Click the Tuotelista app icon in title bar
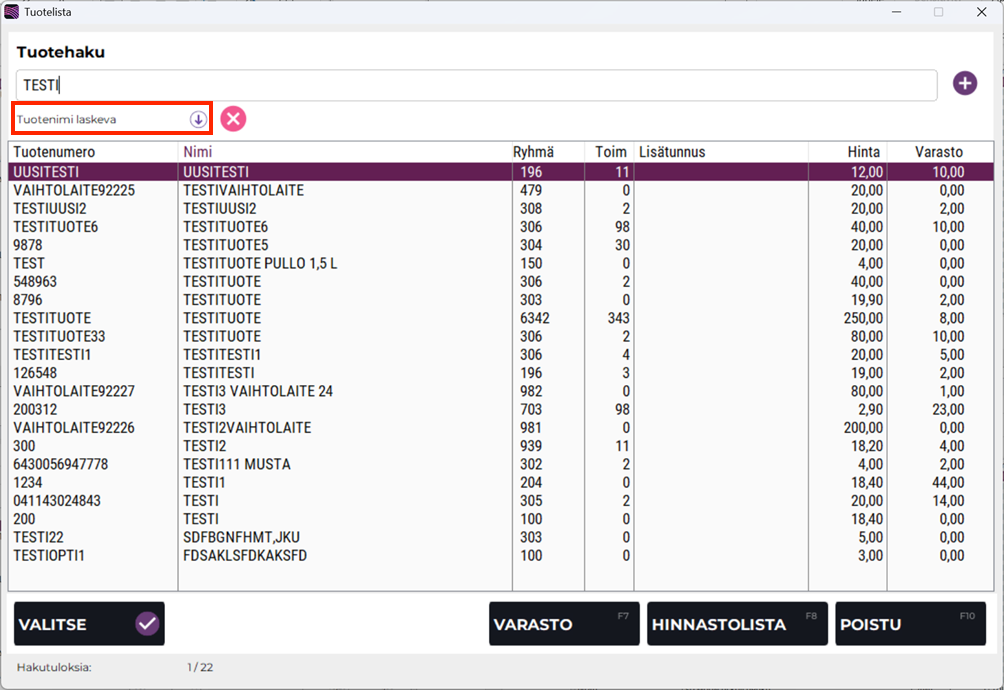Image resolution: width=1004 pixels, height=690 pixels. coord(12,12)
